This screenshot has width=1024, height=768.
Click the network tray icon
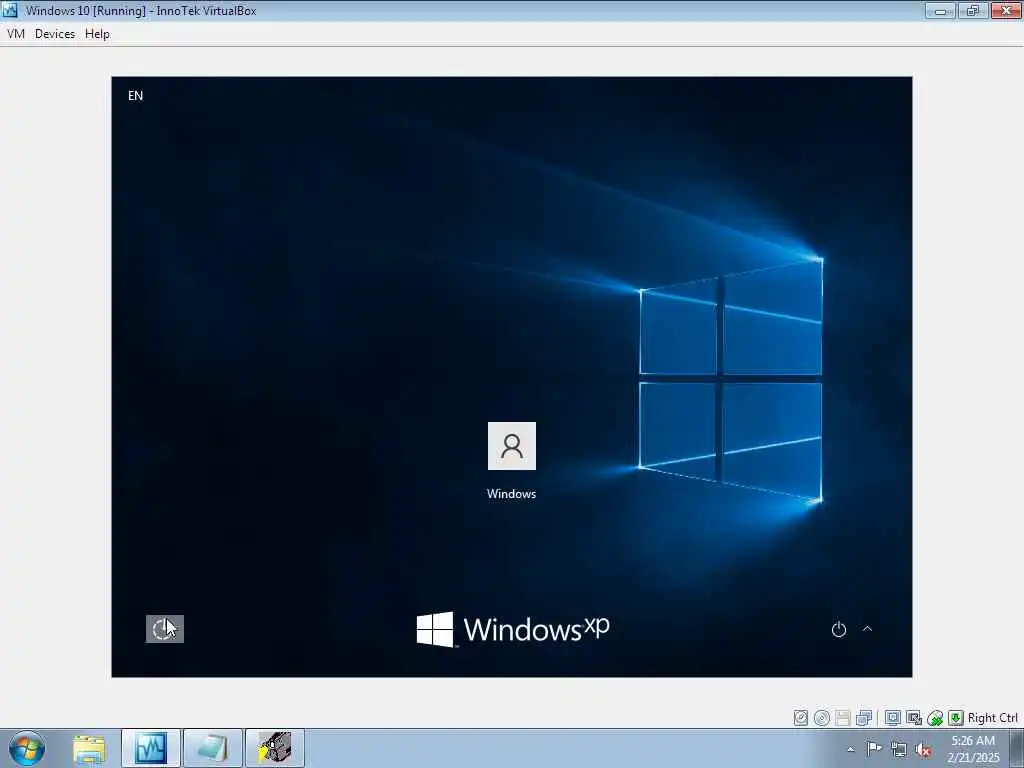click(x=899, y=749)
